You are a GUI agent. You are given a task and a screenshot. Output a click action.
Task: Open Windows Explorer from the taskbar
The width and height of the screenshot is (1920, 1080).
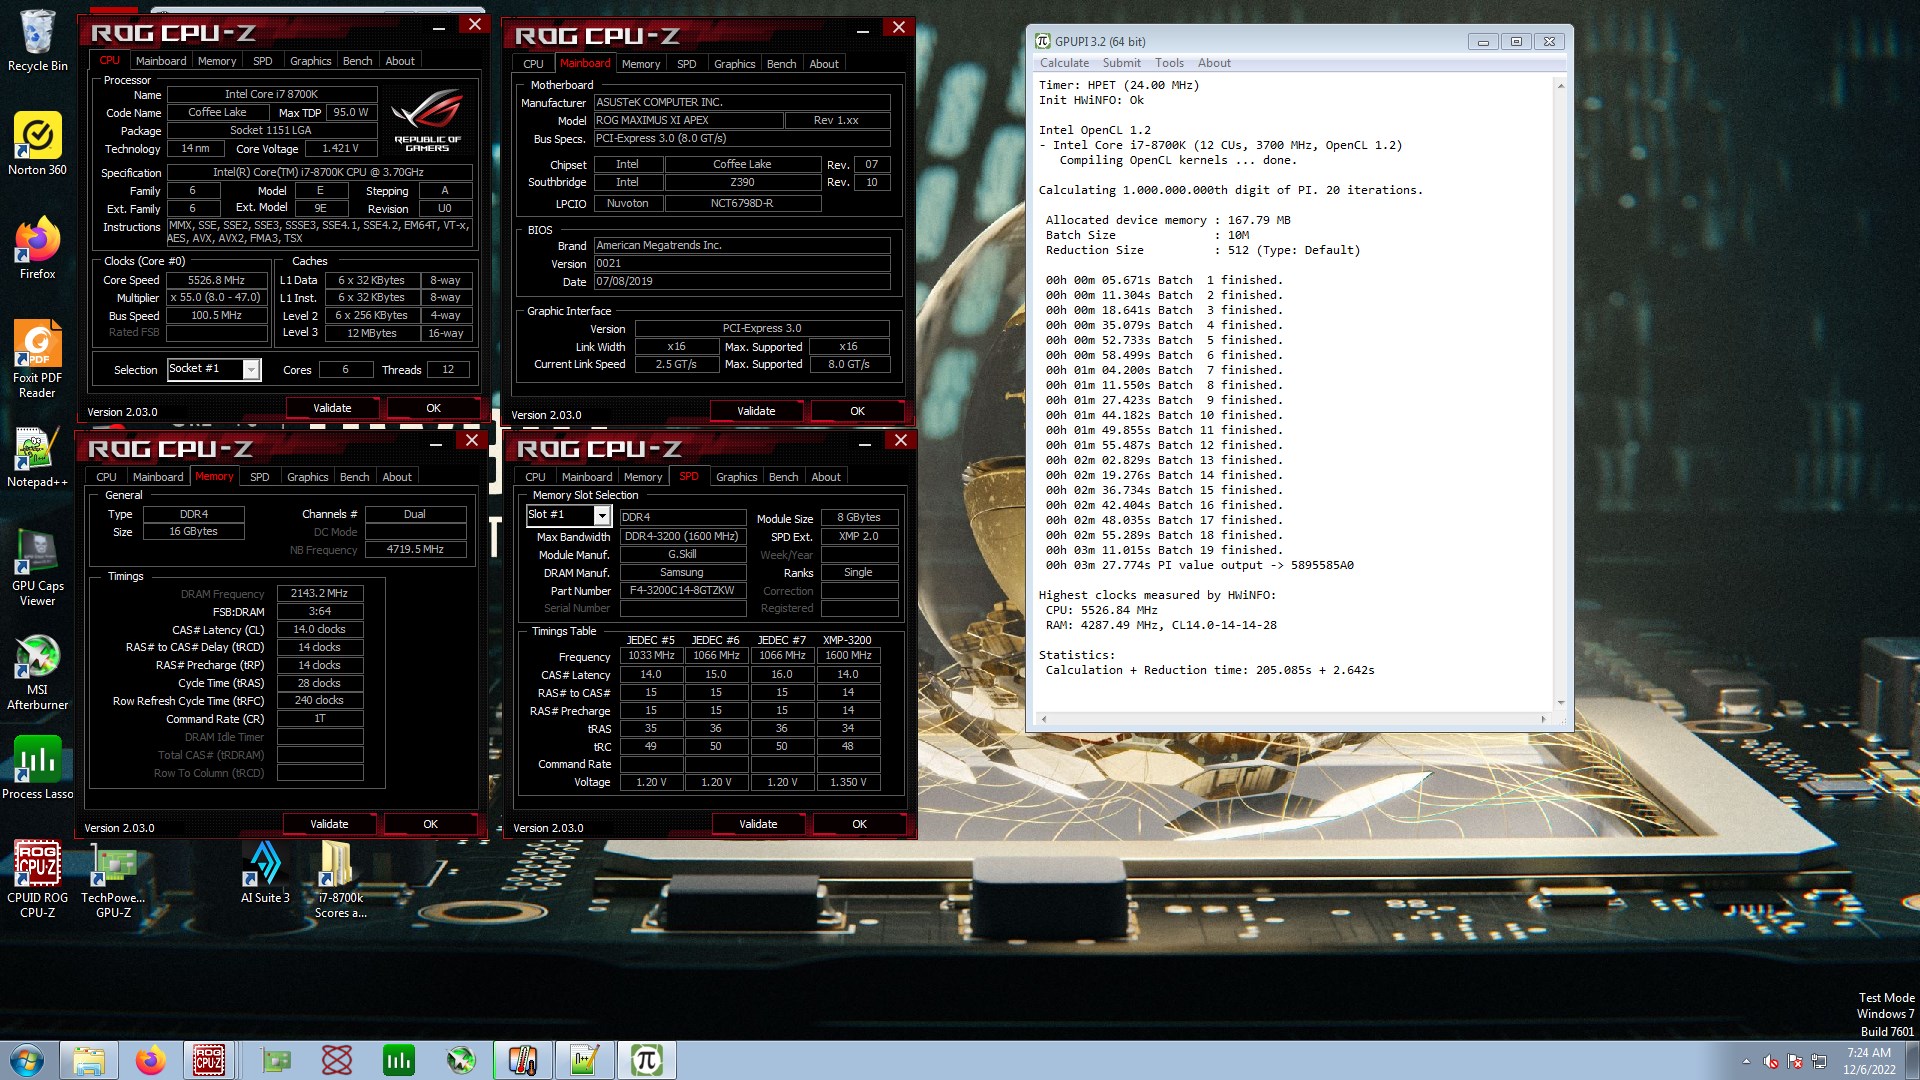click(89, 1060)
